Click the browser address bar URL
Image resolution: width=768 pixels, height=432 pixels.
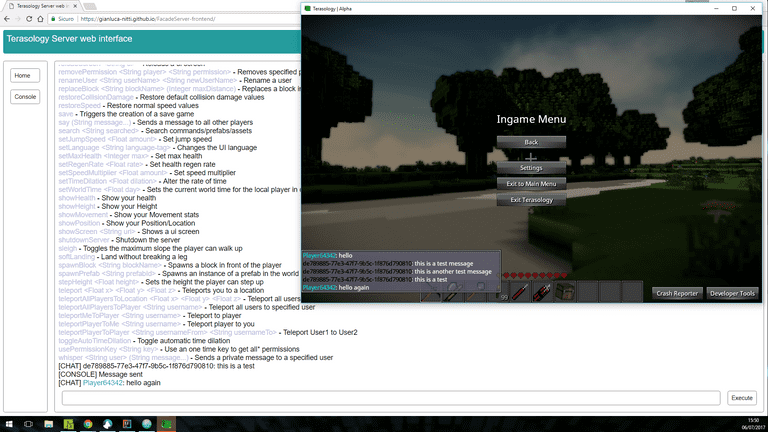147,19
